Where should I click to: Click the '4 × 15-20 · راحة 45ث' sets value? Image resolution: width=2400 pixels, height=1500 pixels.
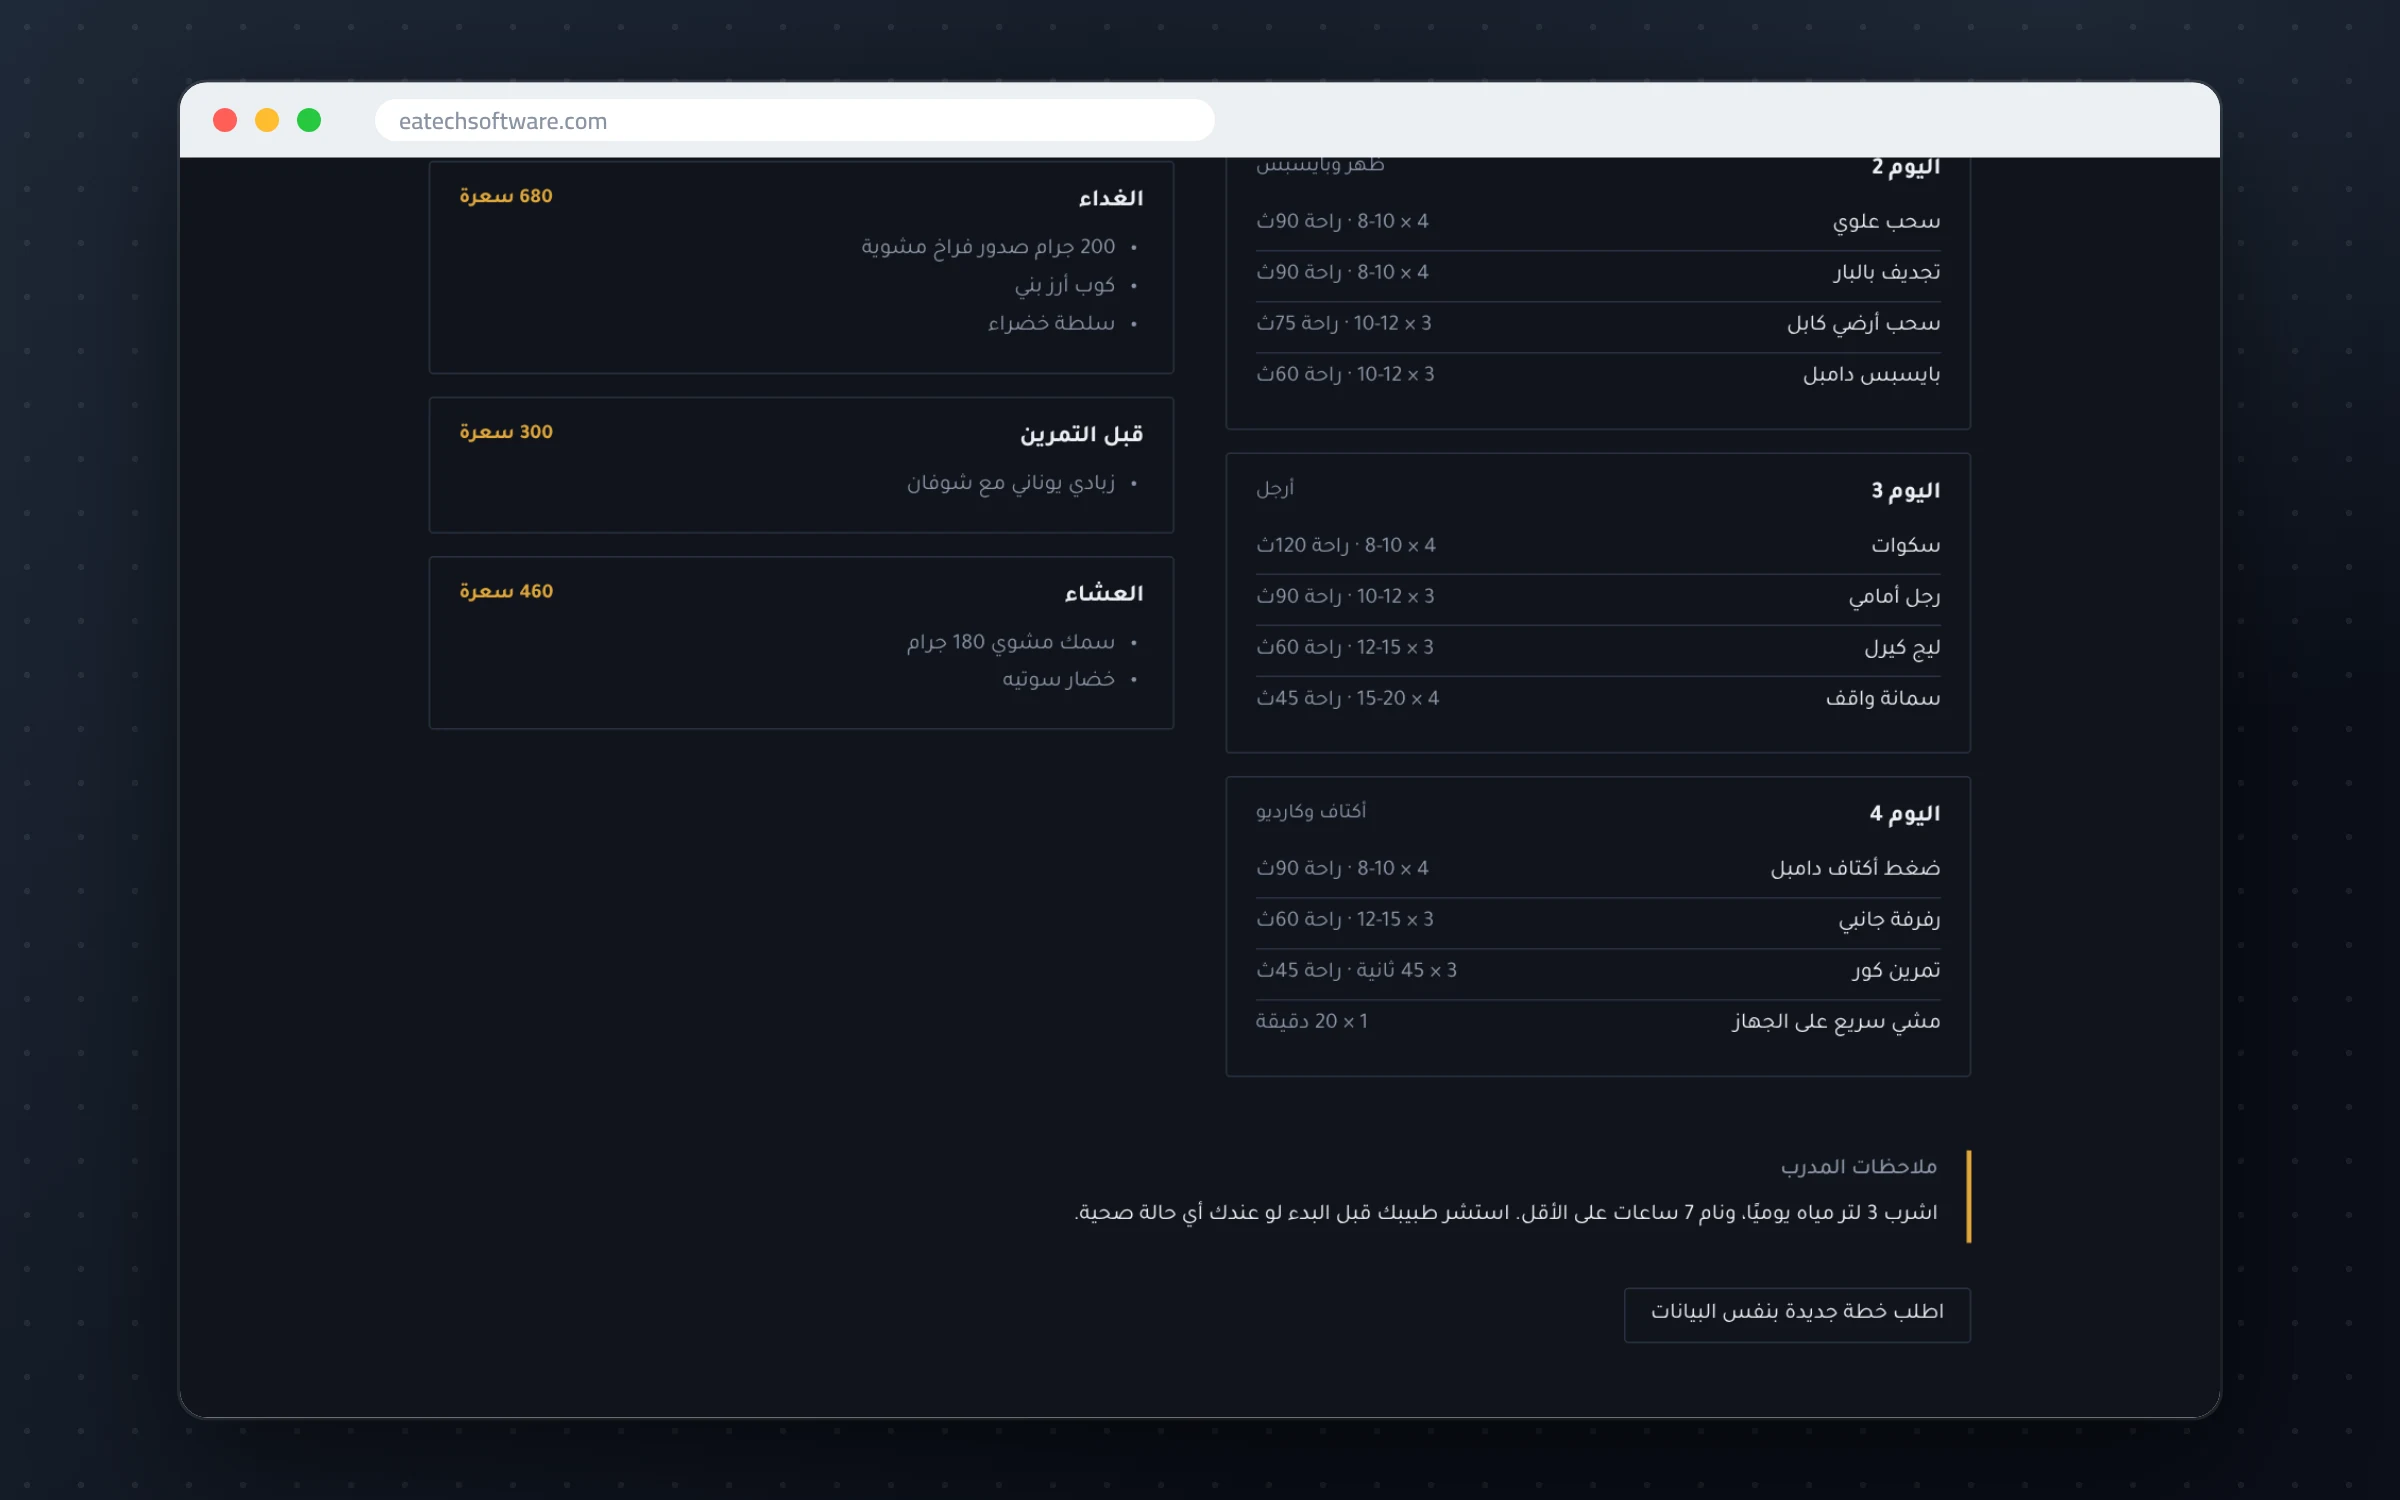(x=1347, y=699)
